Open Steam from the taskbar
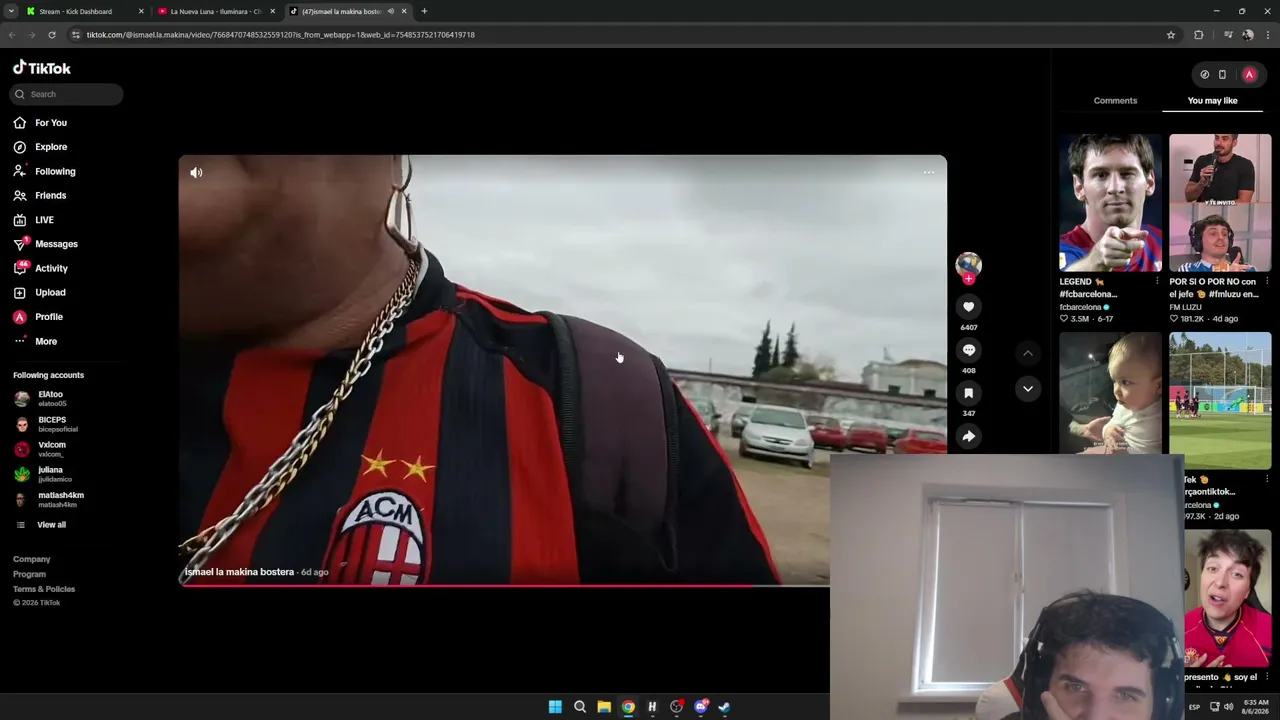The image size is (1280, 720). 724,707
